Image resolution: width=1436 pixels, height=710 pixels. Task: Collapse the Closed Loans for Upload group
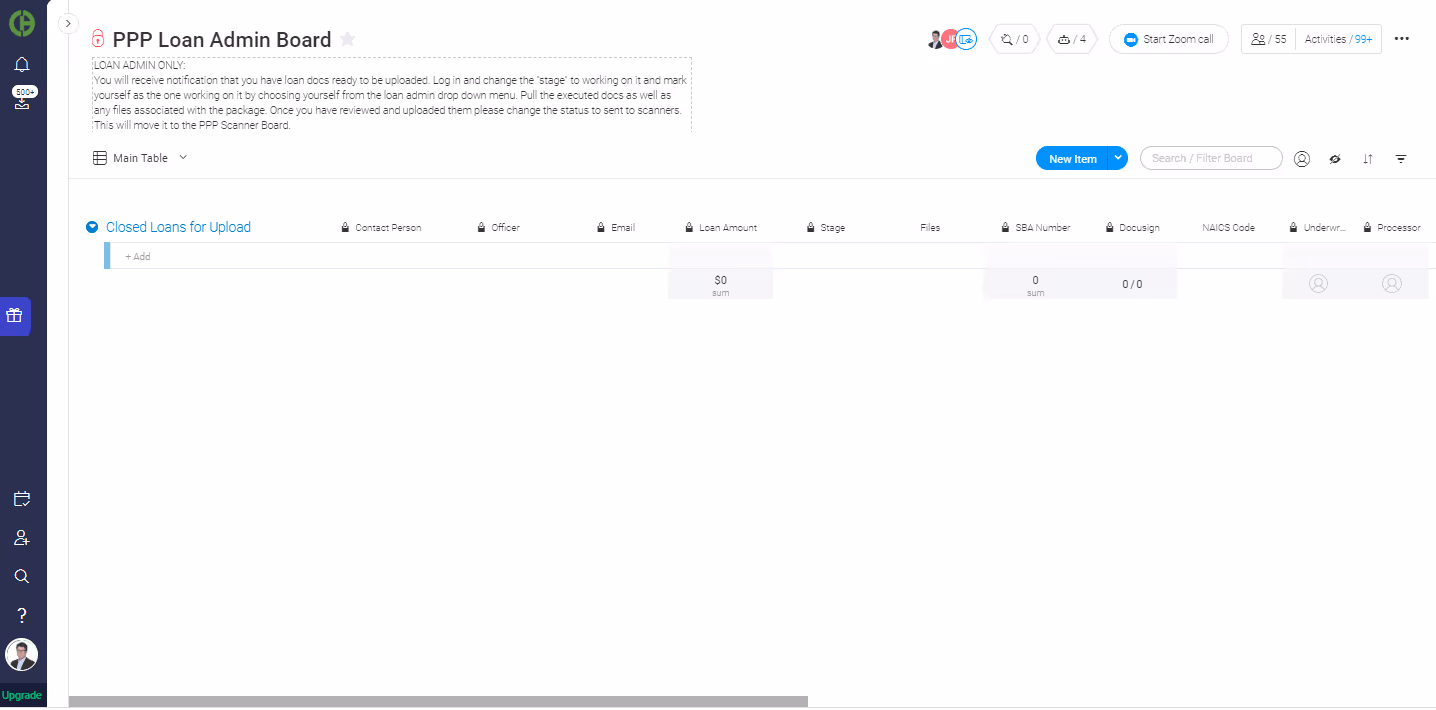92,227
